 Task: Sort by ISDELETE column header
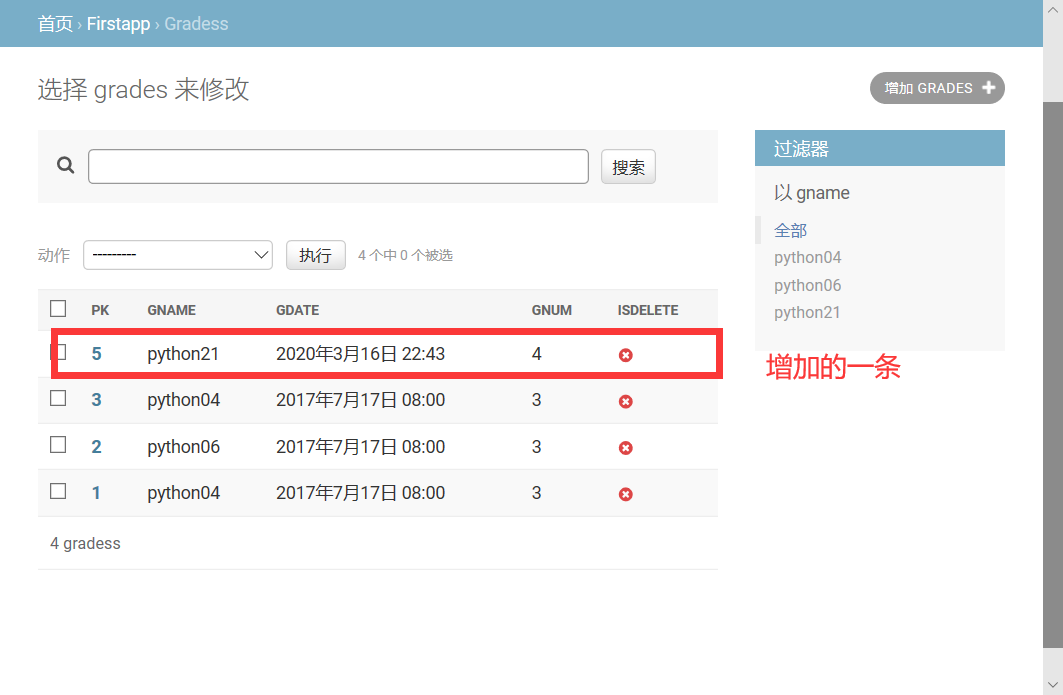[647, 311]
